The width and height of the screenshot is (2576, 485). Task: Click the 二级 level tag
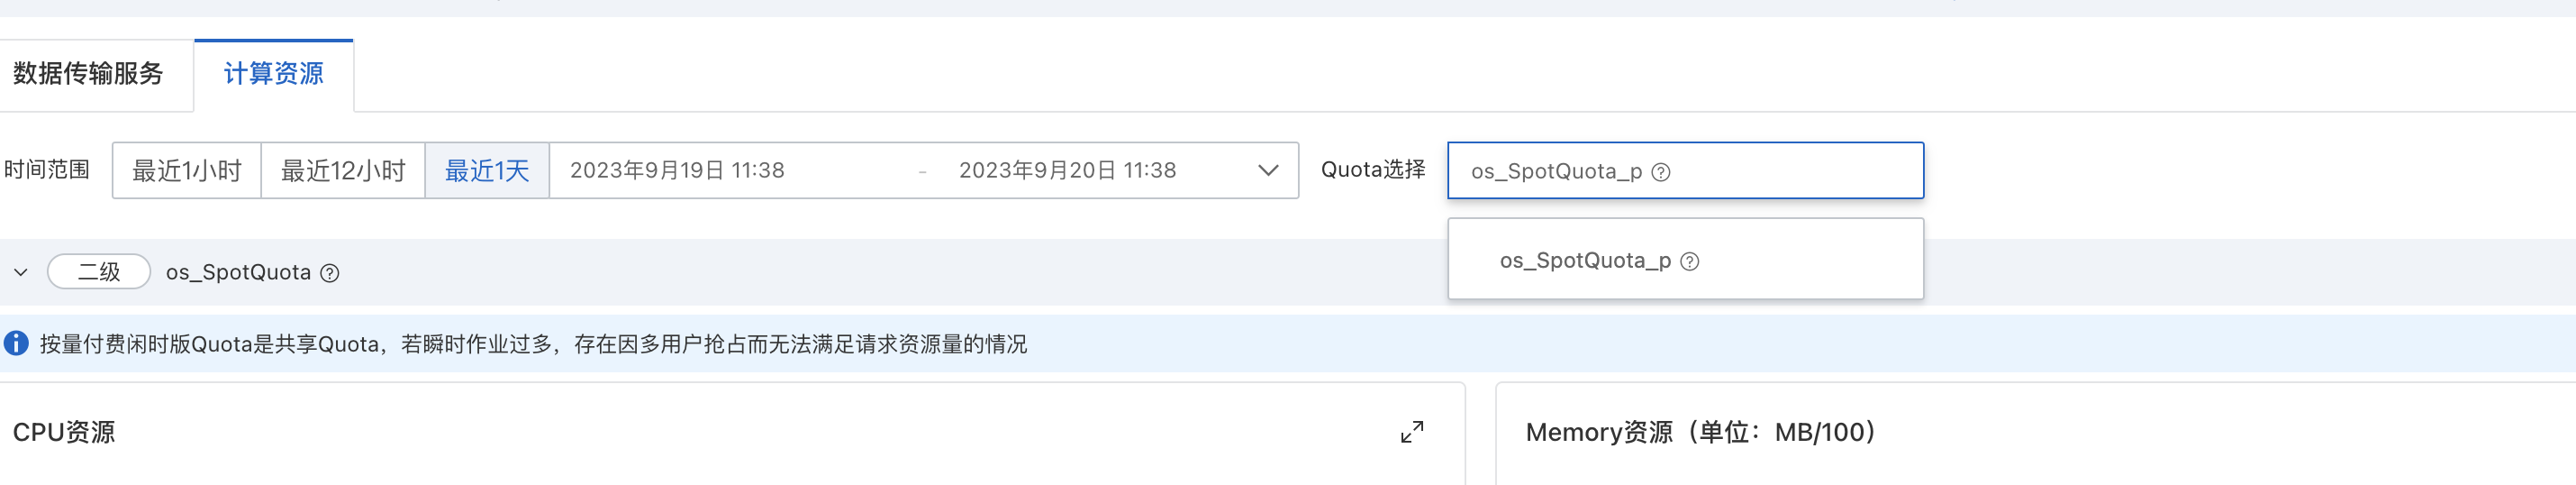coord(99,272)
